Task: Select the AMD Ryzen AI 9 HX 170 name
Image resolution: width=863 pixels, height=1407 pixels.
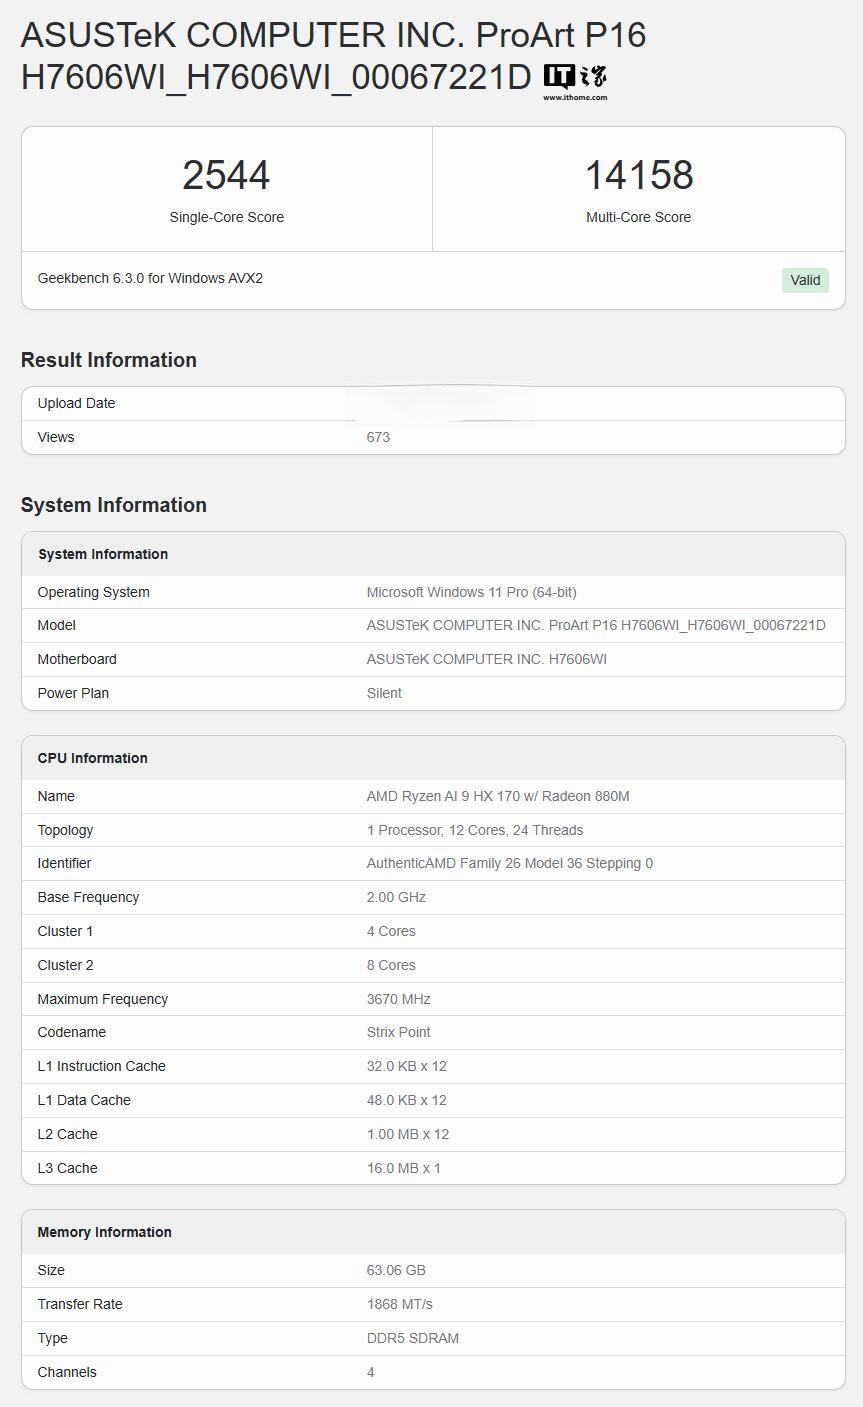Action: click(498, 796)
